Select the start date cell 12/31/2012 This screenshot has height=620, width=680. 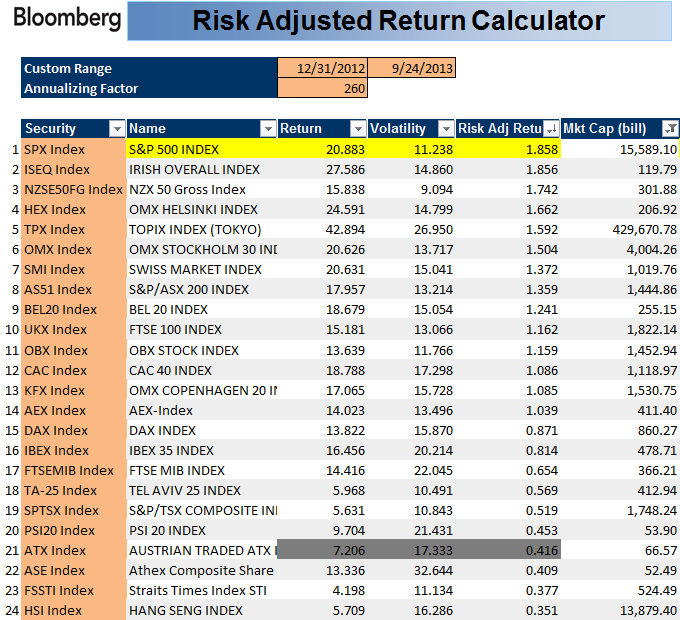(x=323, y=68)
